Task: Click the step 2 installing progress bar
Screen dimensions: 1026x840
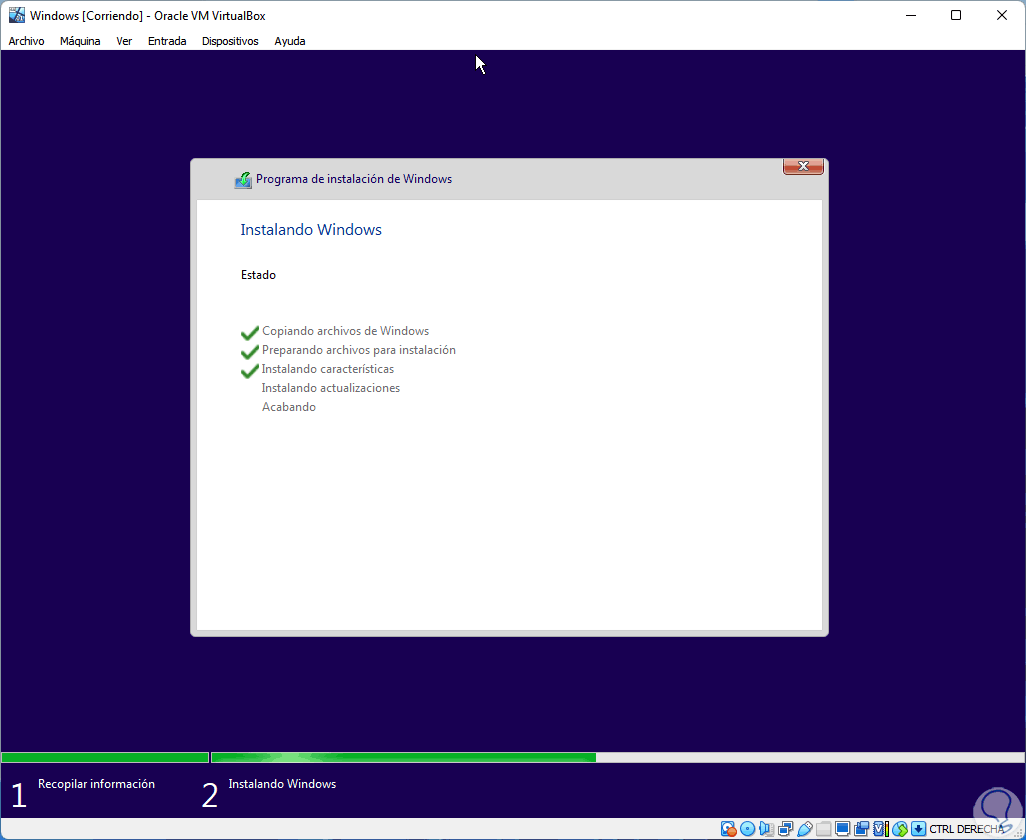Action: (x=618, y=758)
